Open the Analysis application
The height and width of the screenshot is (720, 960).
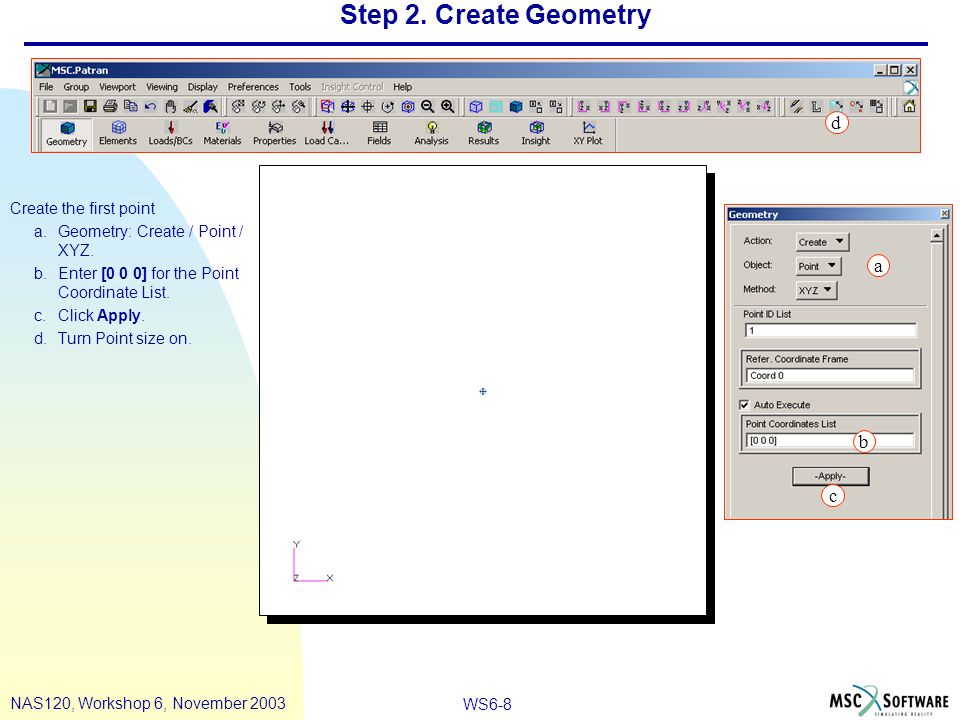431,133
